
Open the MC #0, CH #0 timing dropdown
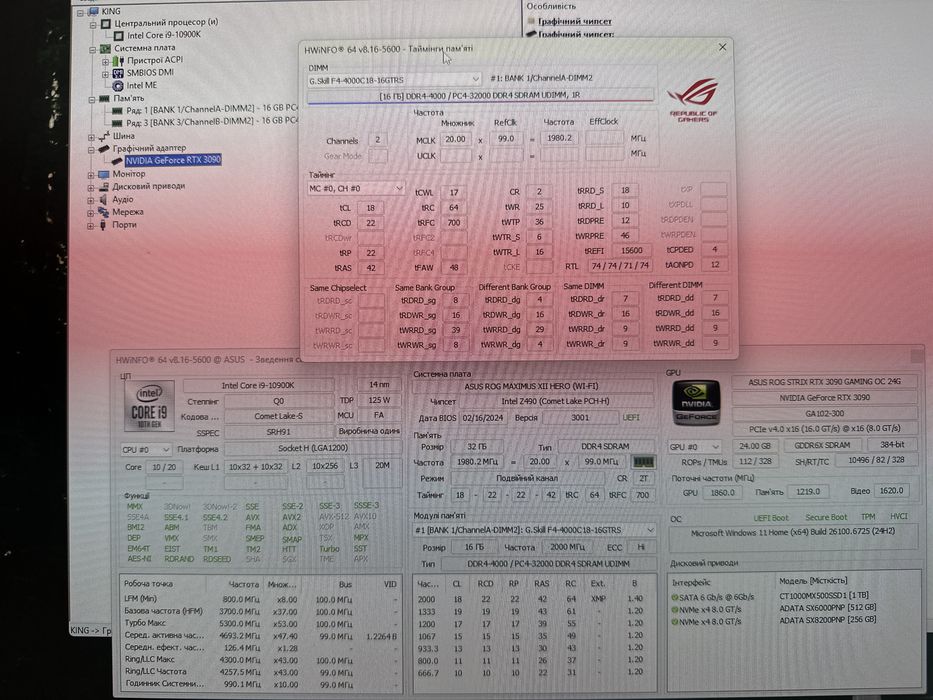point(356,188)
